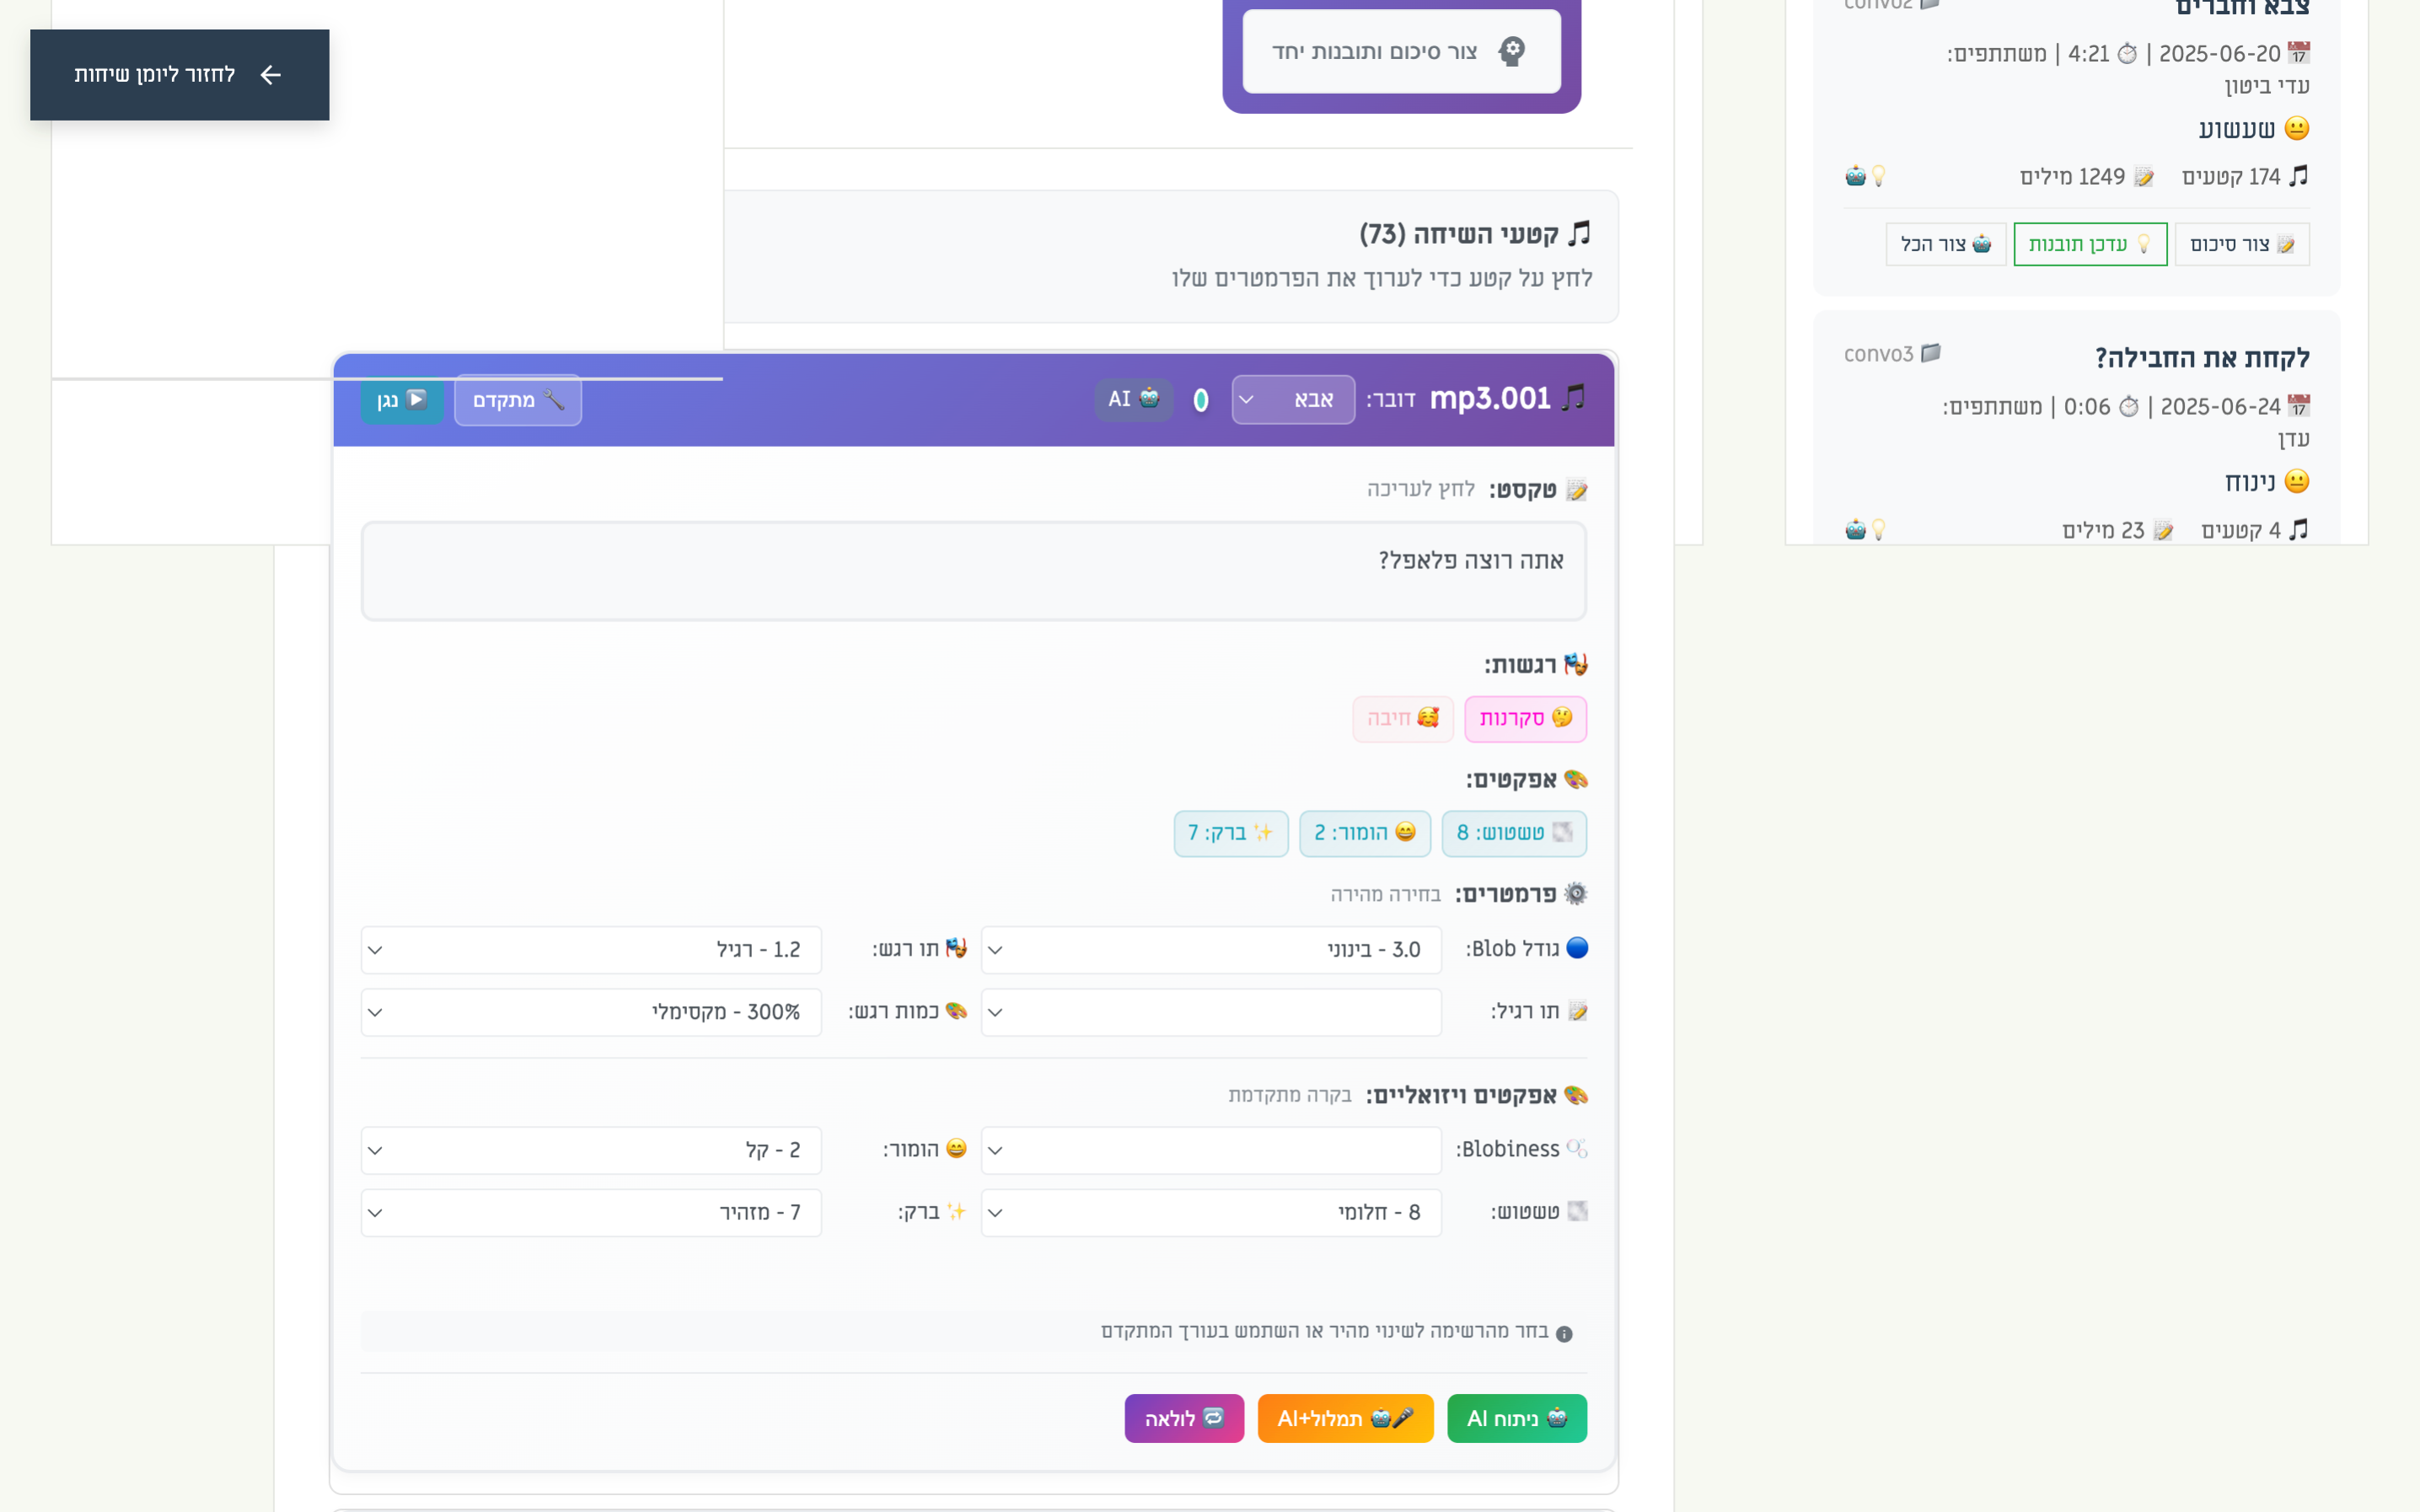Click the info icon beside the hint text
2420x1512 pixels.
pyautogui.click(x=1564, y=1333)
